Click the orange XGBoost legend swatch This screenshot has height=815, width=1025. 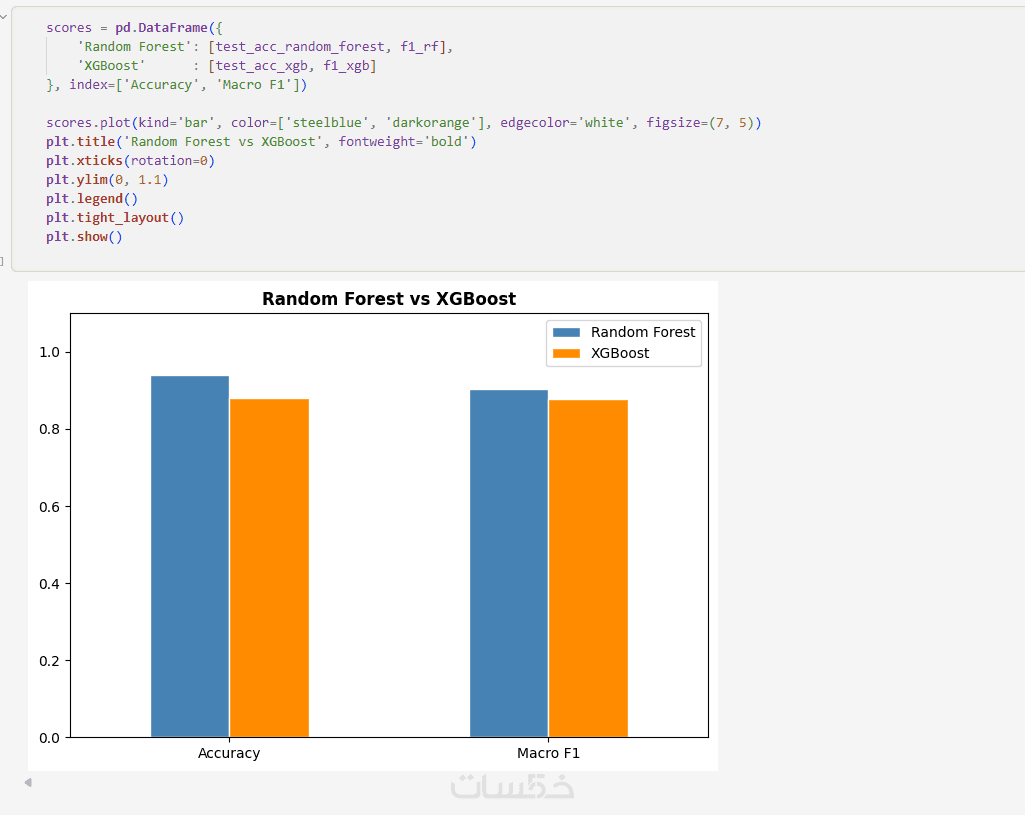coord(566,353)
